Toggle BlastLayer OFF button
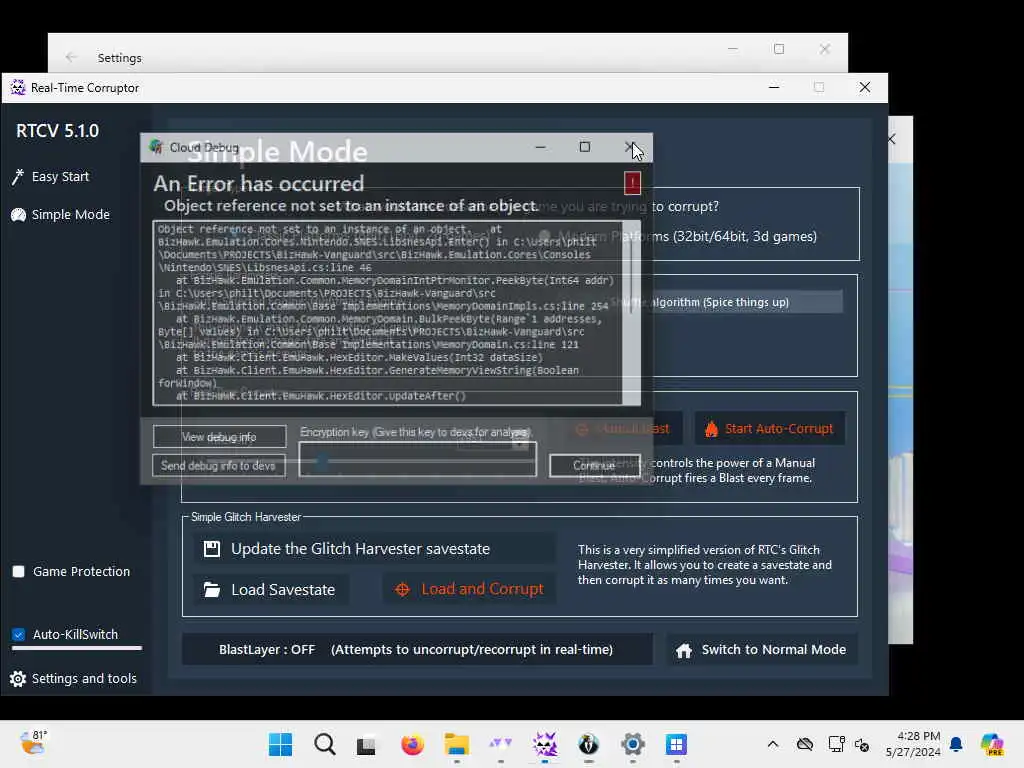1024x768 pixels. [417, 649]
